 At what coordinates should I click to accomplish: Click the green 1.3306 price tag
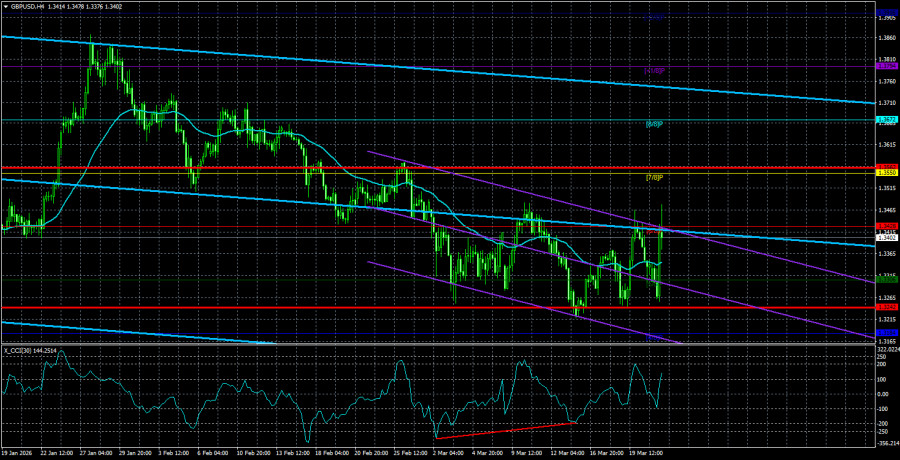886,280
